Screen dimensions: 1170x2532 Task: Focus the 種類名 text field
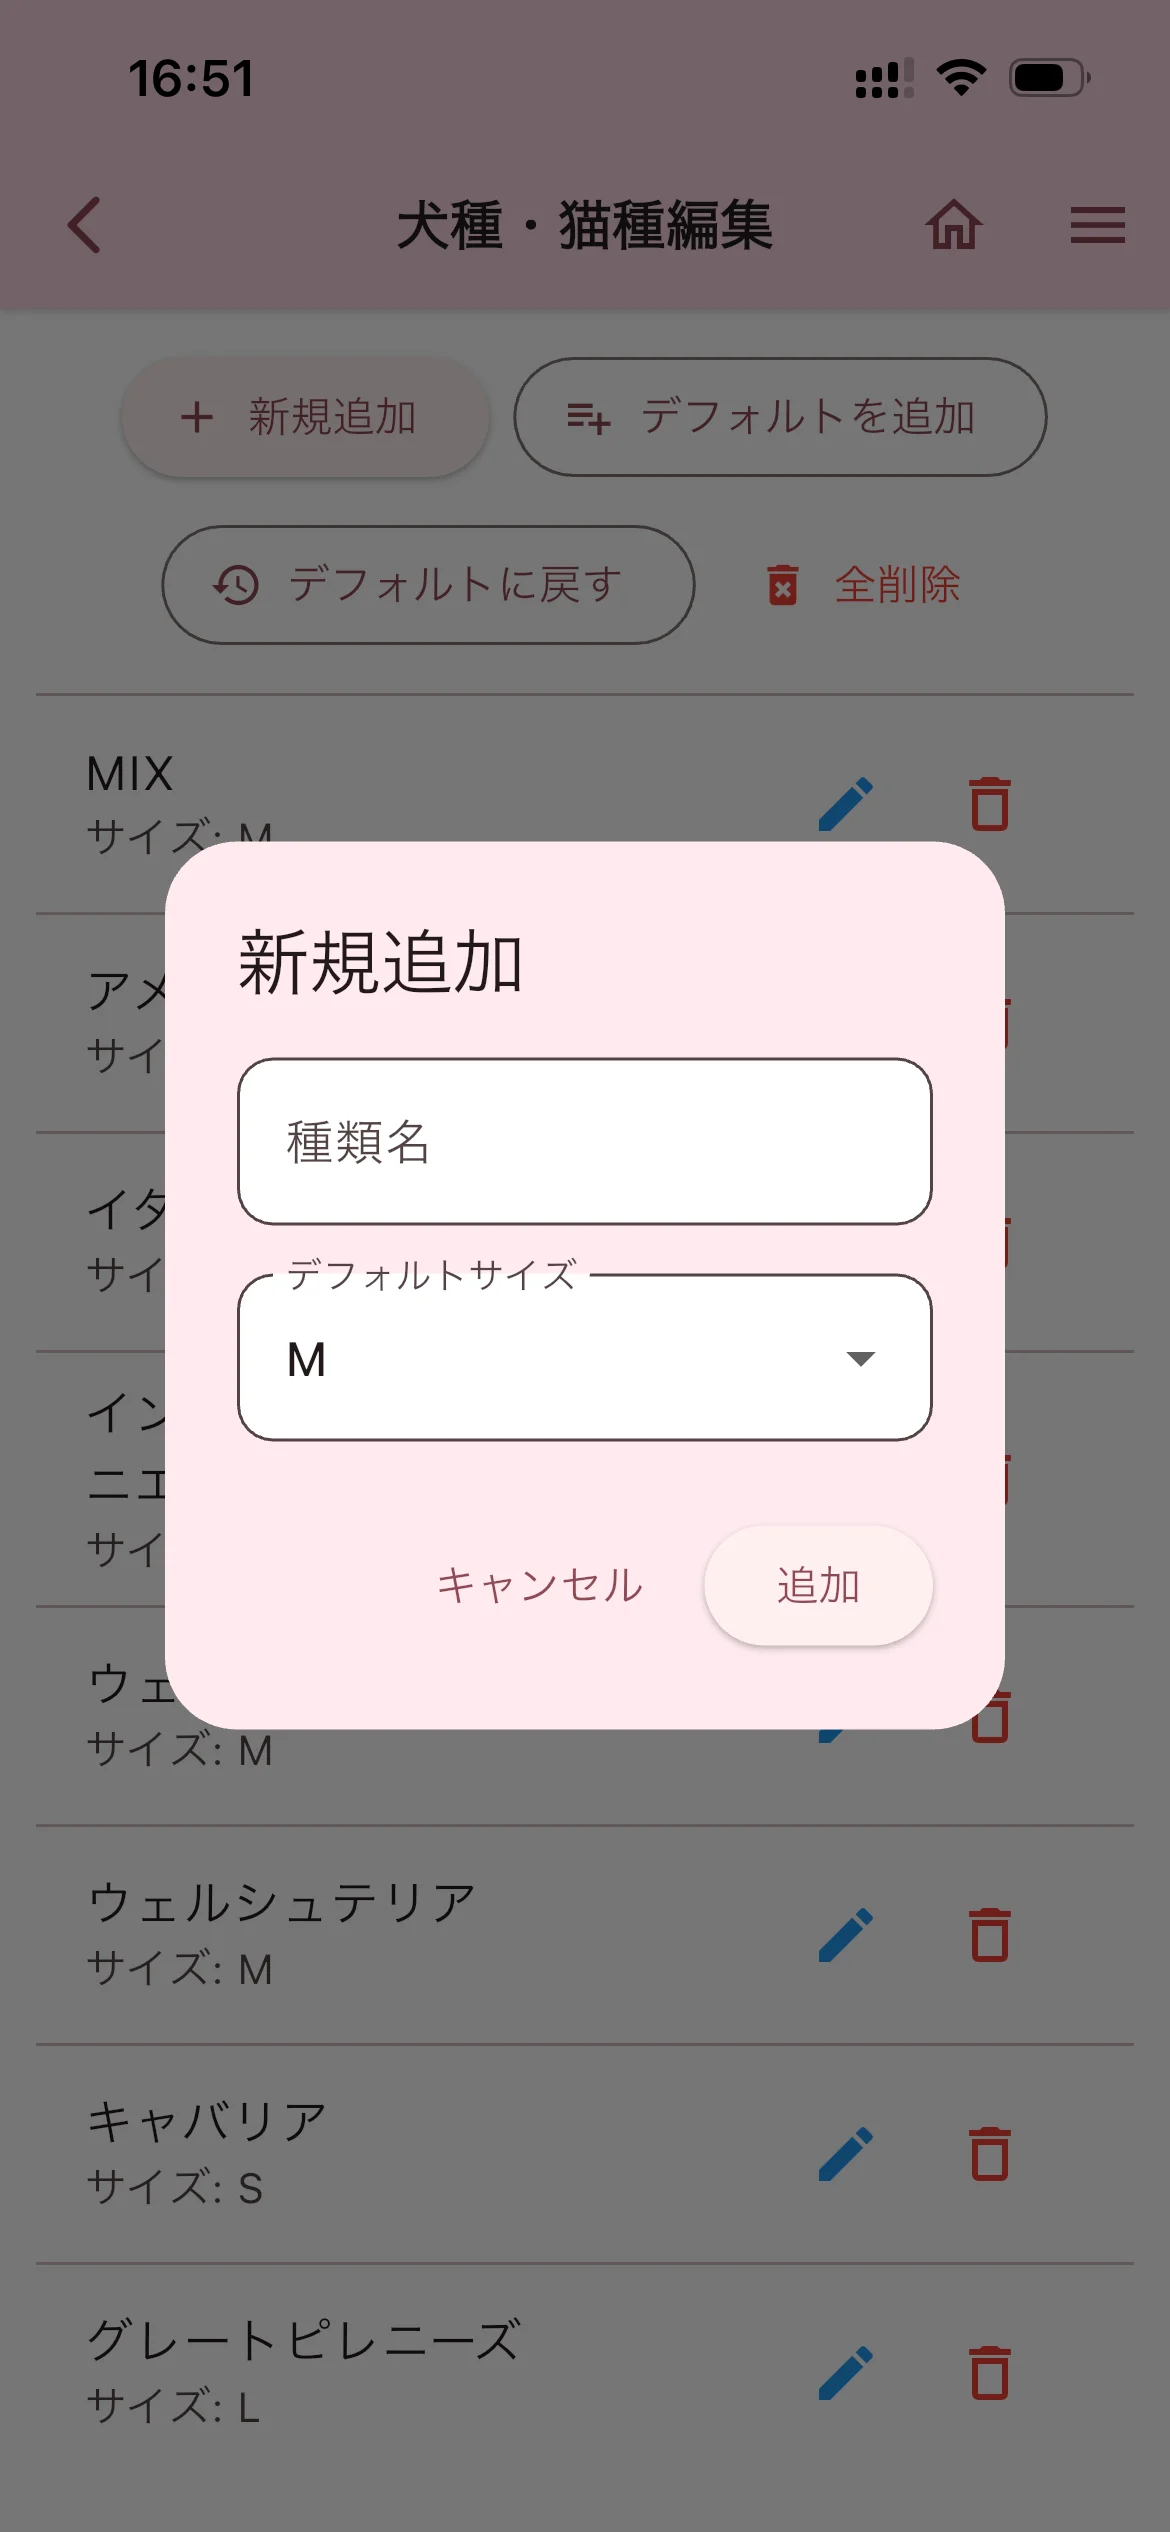[x=584, y=1142]
